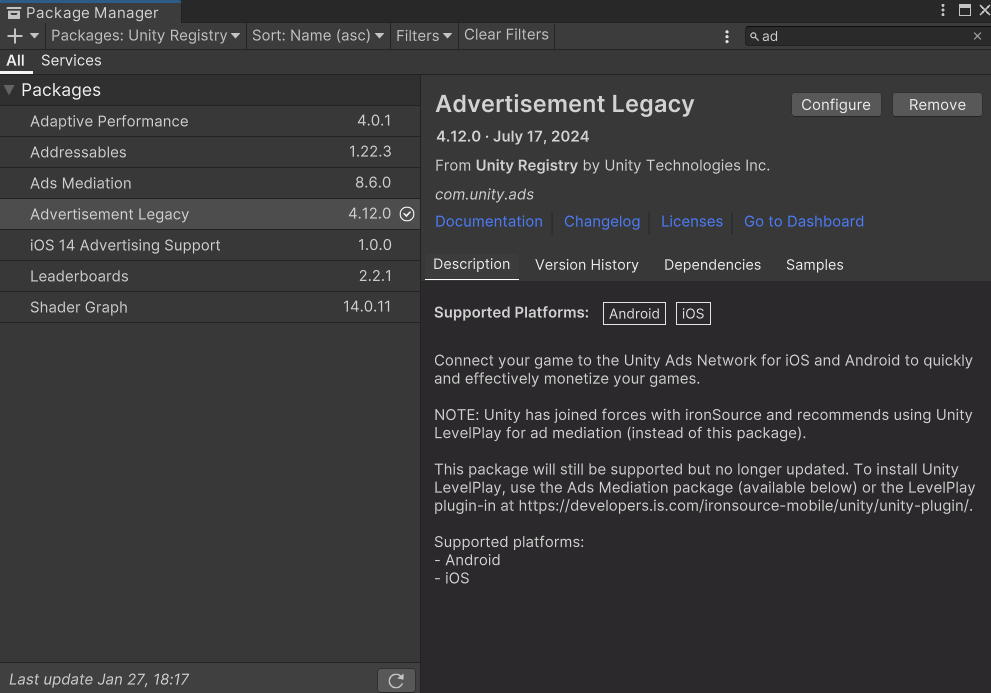Select the iOS 14 Advertising Support package

point(210,245)
